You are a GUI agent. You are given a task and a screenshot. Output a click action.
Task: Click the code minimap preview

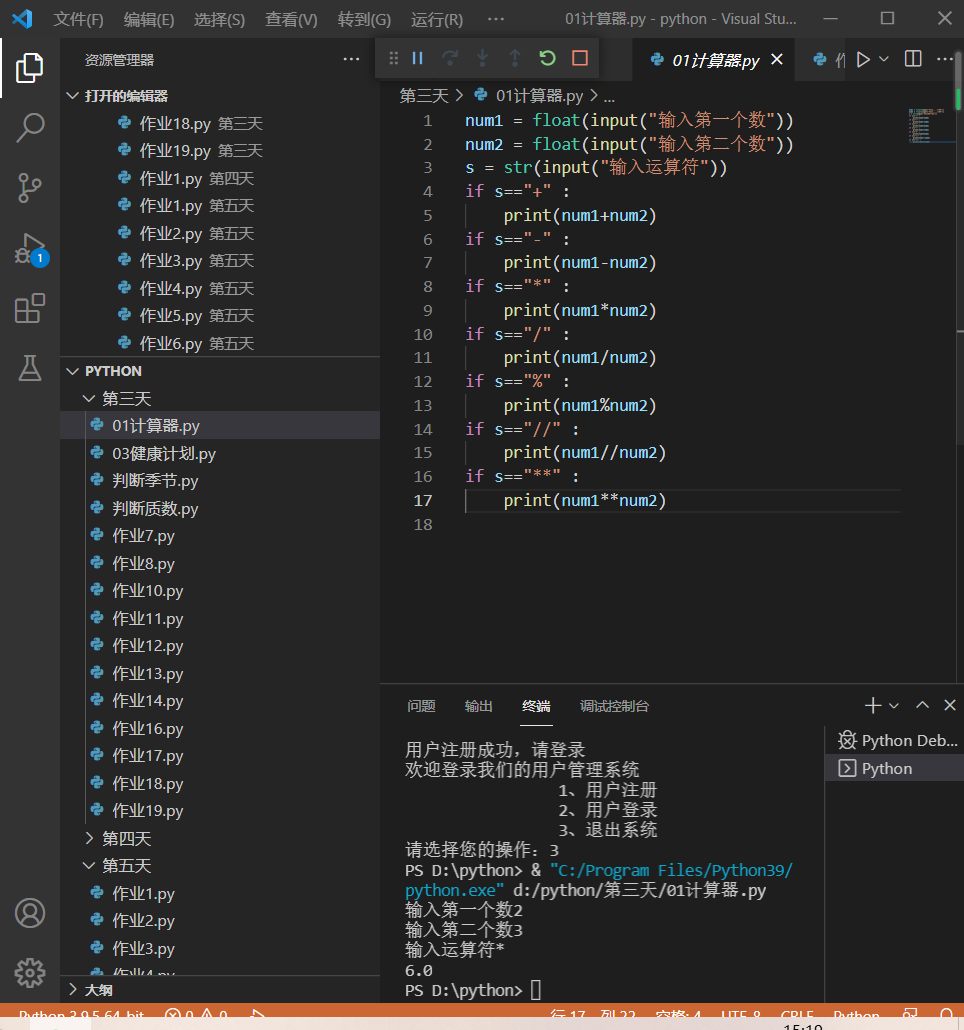click(930, 125)
